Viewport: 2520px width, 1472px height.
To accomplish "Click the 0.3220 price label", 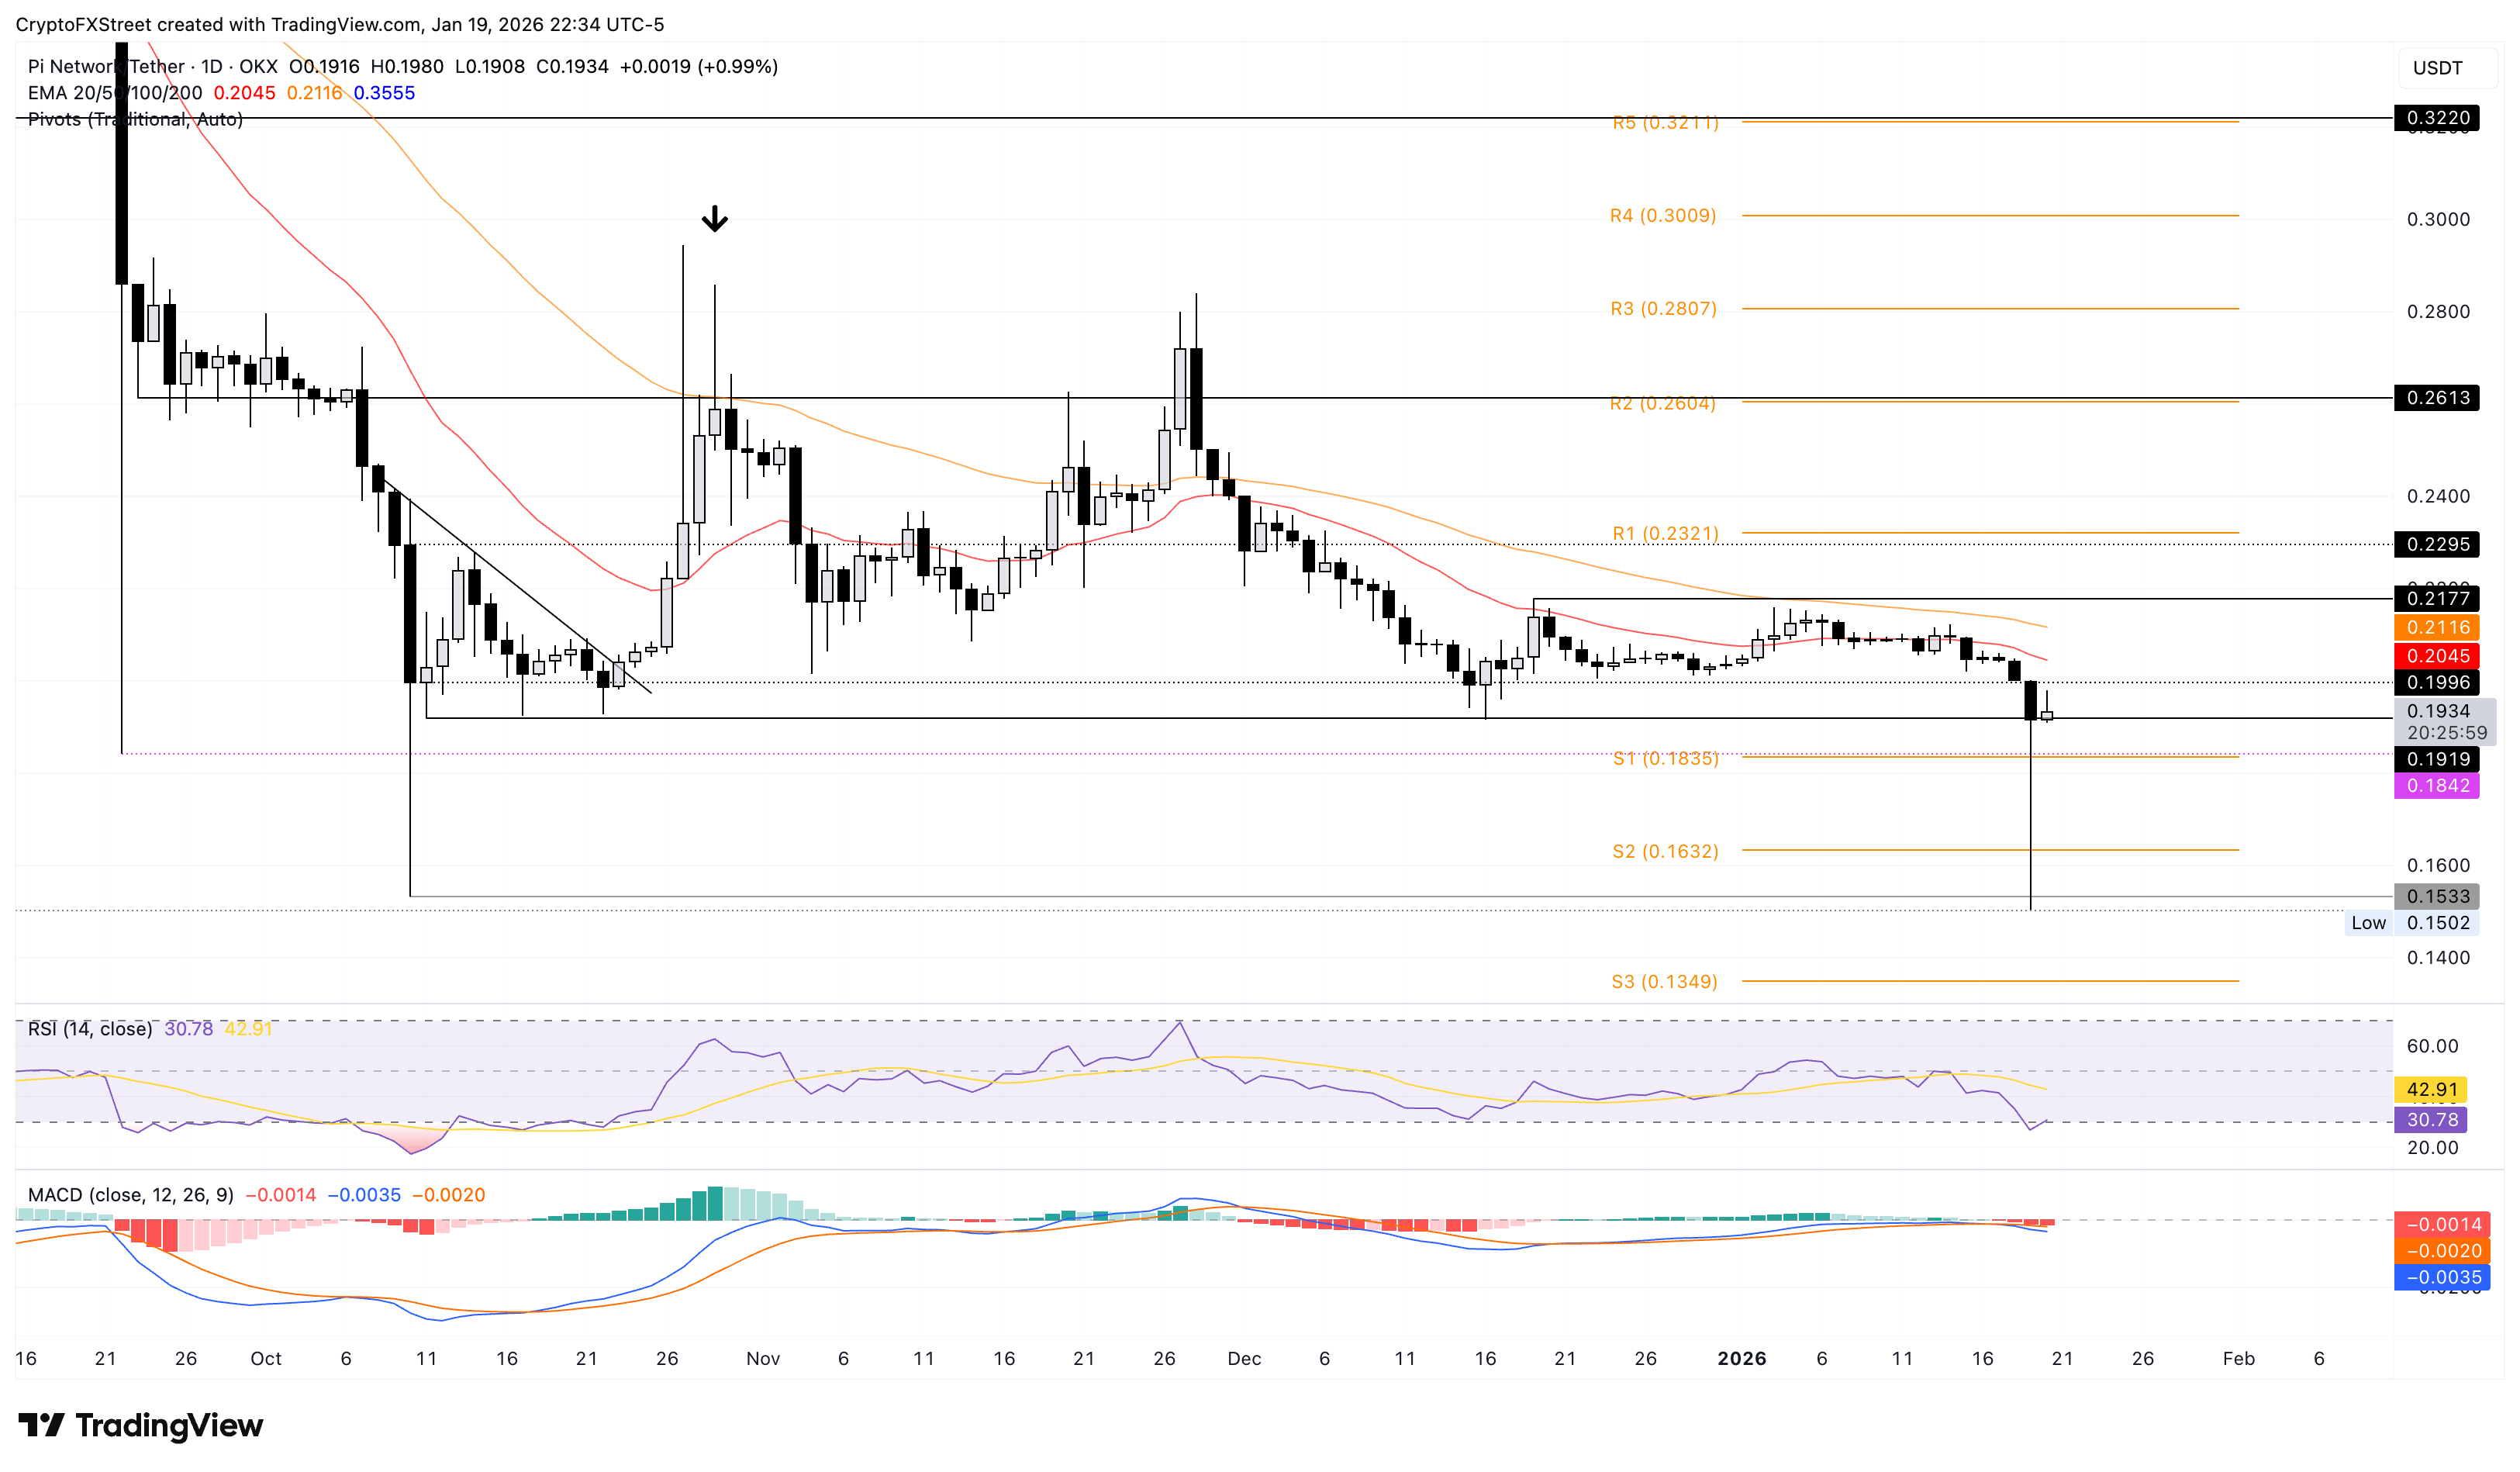I will [2436, 118].
